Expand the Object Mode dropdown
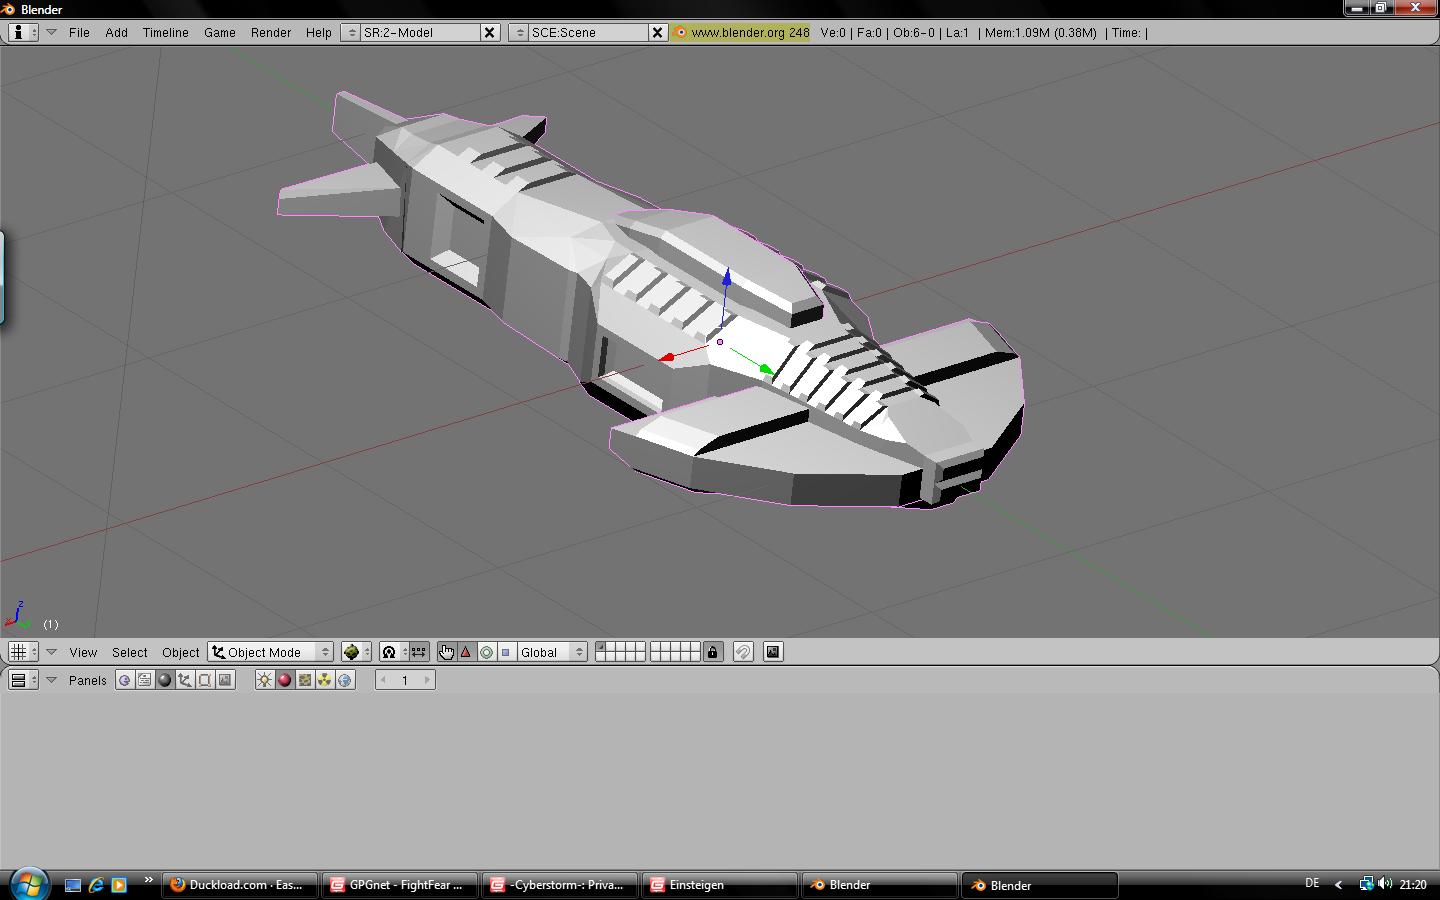The width and height of the screenshot is (1440, 900). [x=270, y=652]
